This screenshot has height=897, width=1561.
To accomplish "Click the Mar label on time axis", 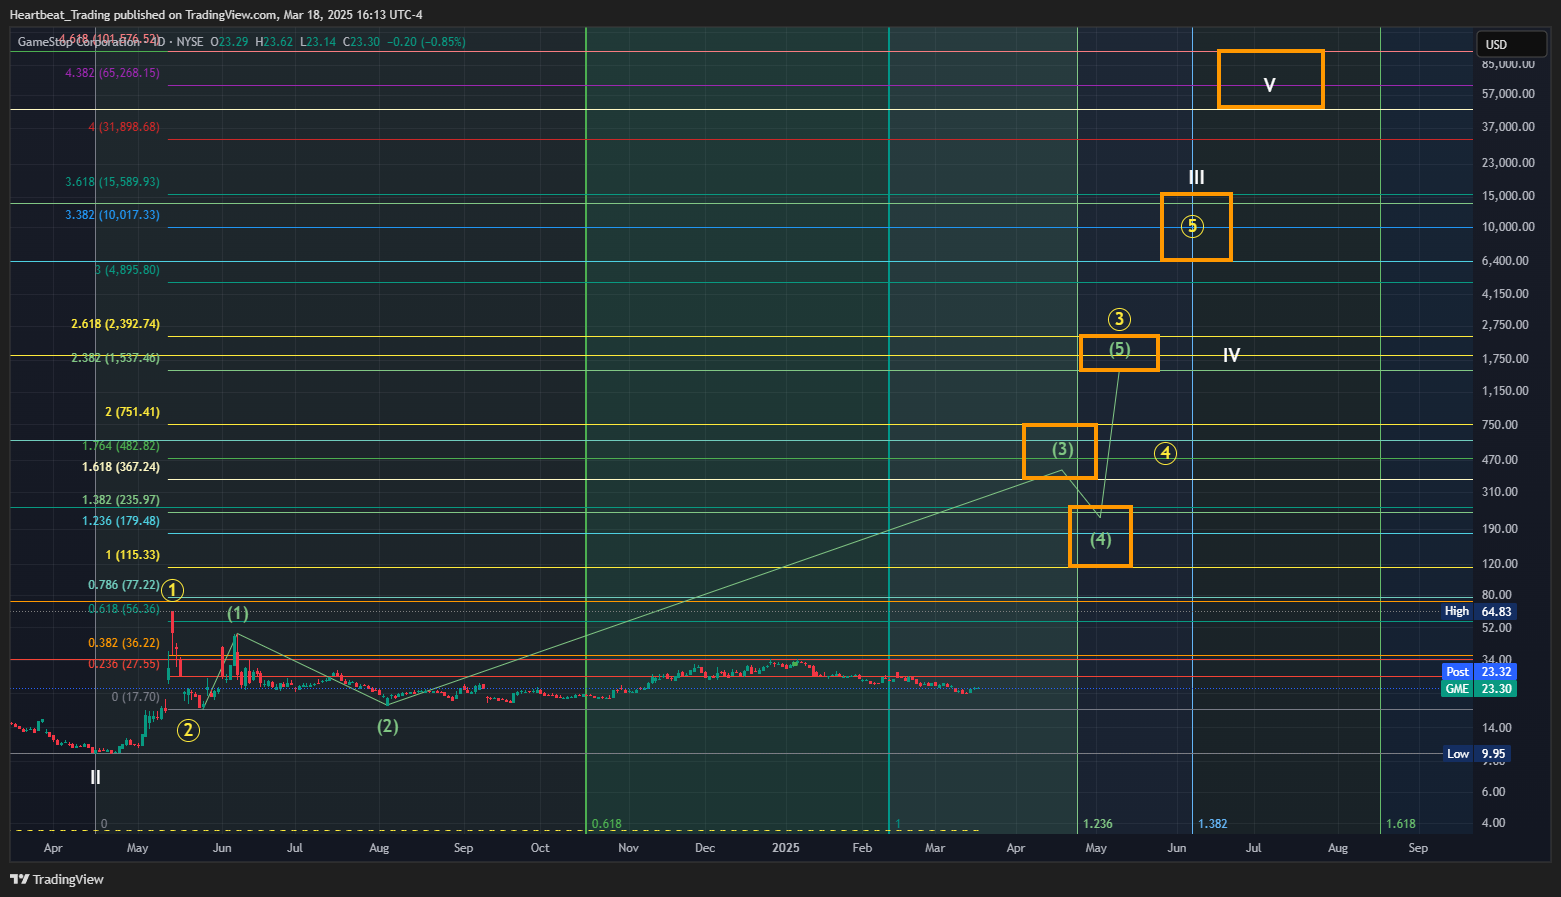I will pyautogui.click(x=935, y=848).
